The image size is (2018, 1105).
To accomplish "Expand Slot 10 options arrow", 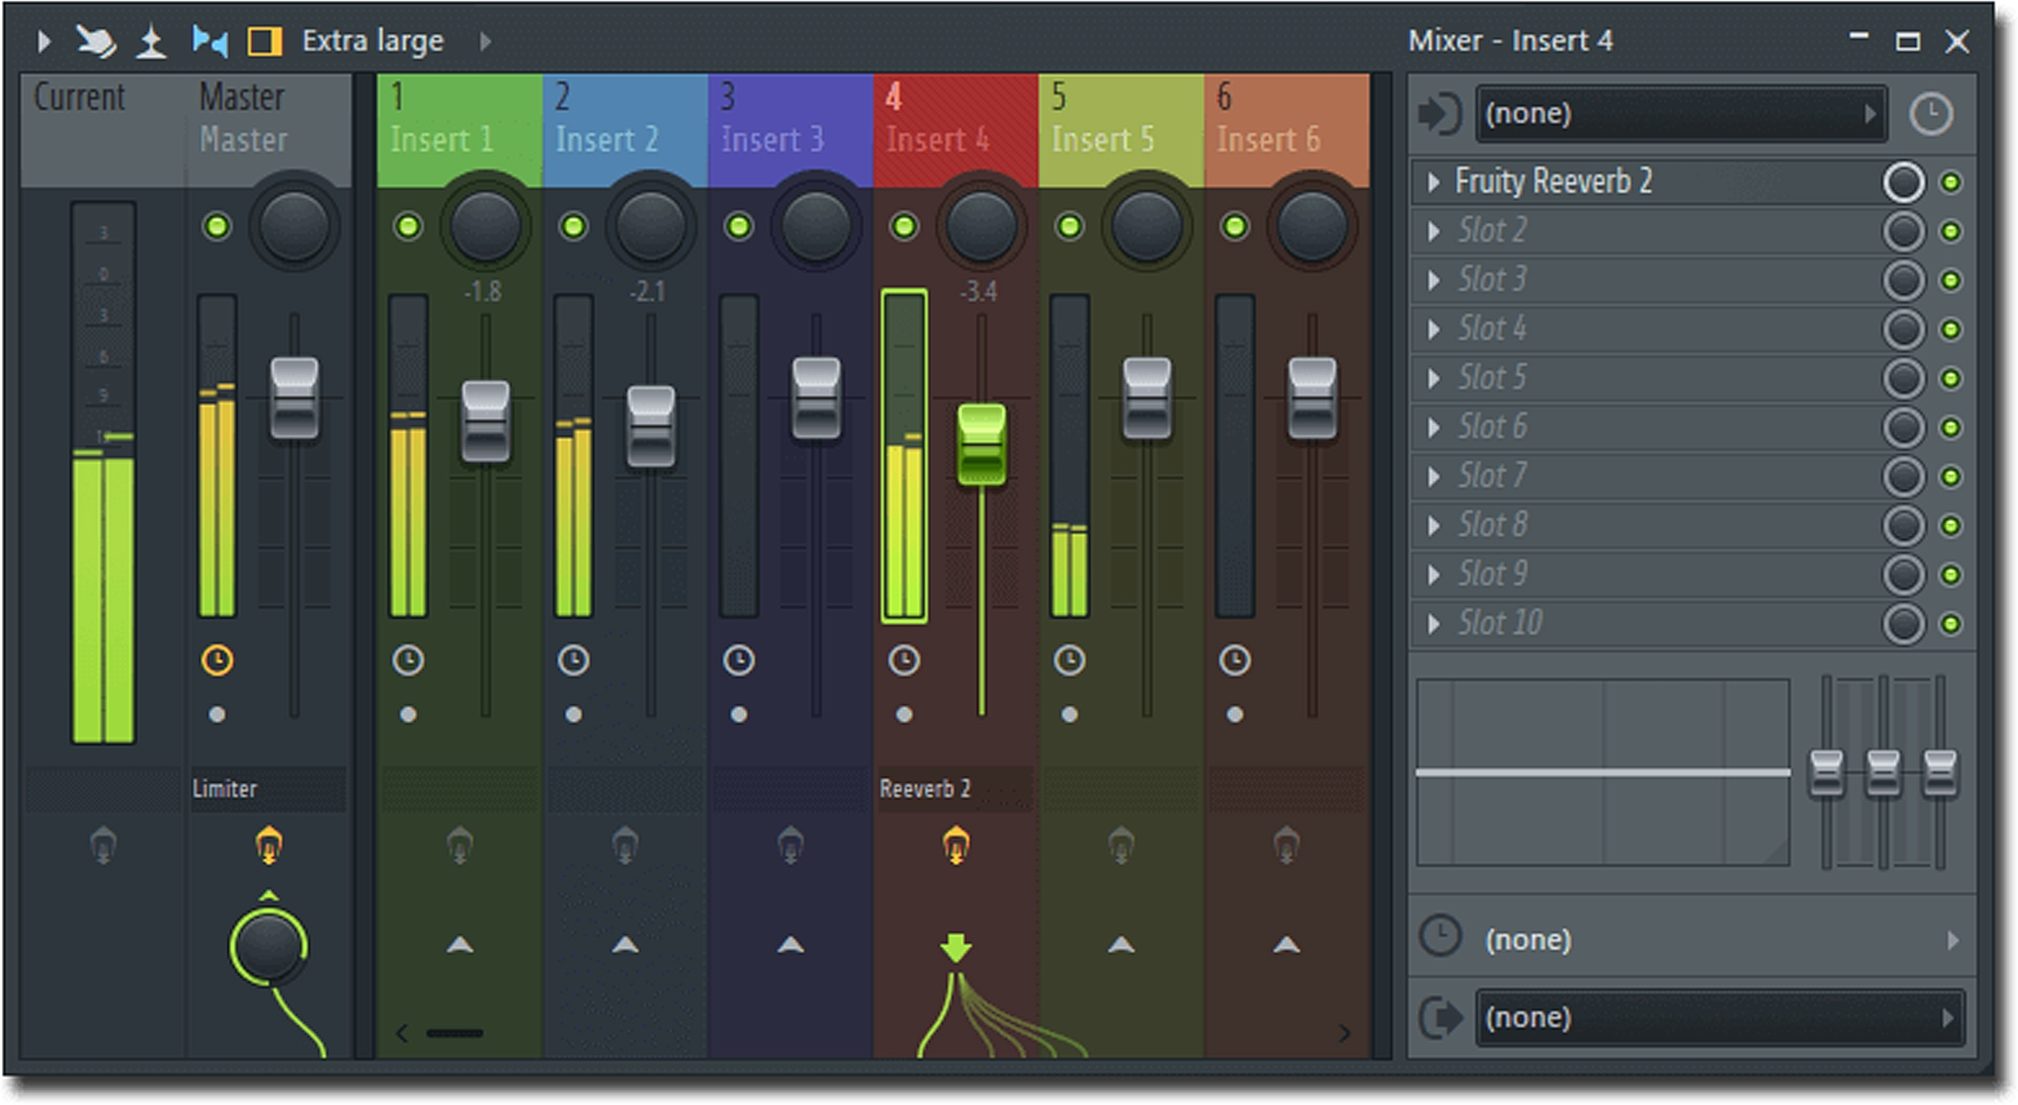I will tap(1434, 624).
